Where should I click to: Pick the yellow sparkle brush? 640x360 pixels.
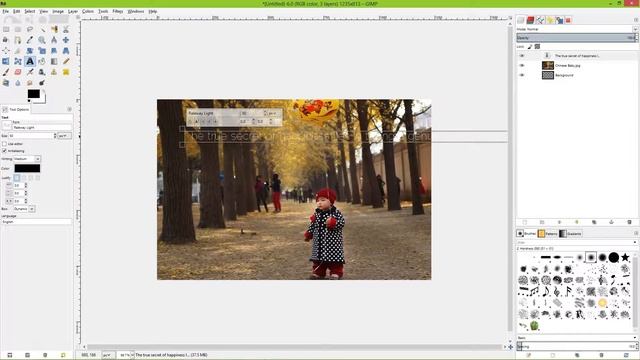[x=602, y=302]
